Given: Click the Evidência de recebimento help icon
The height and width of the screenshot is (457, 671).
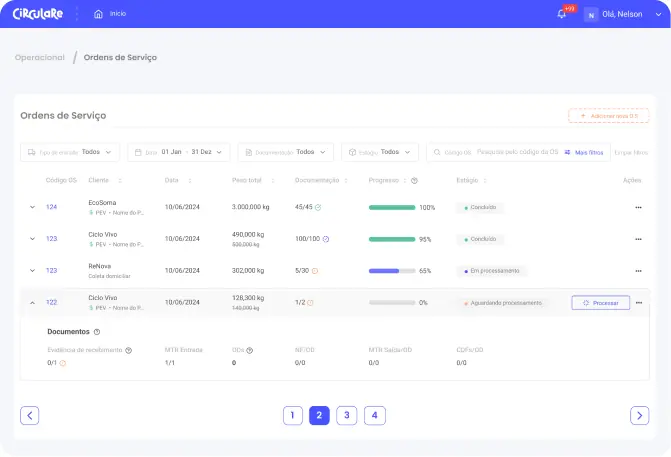Looking at the screenshot, I should point(128,350).
